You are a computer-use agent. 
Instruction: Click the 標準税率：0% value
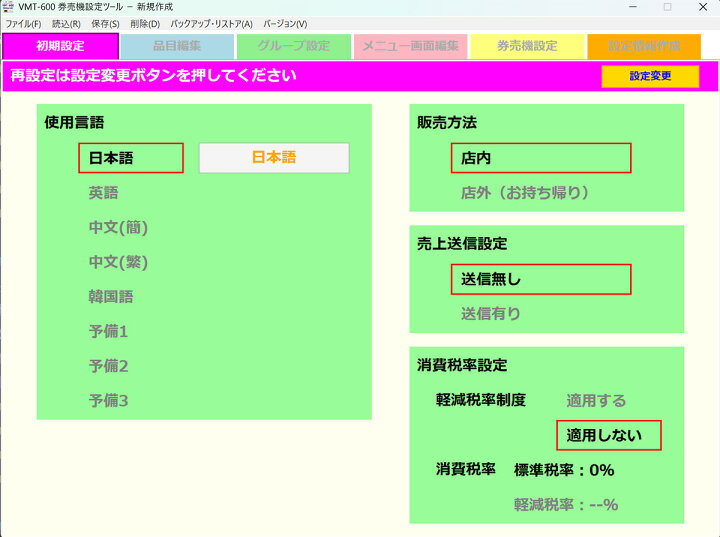564,470
